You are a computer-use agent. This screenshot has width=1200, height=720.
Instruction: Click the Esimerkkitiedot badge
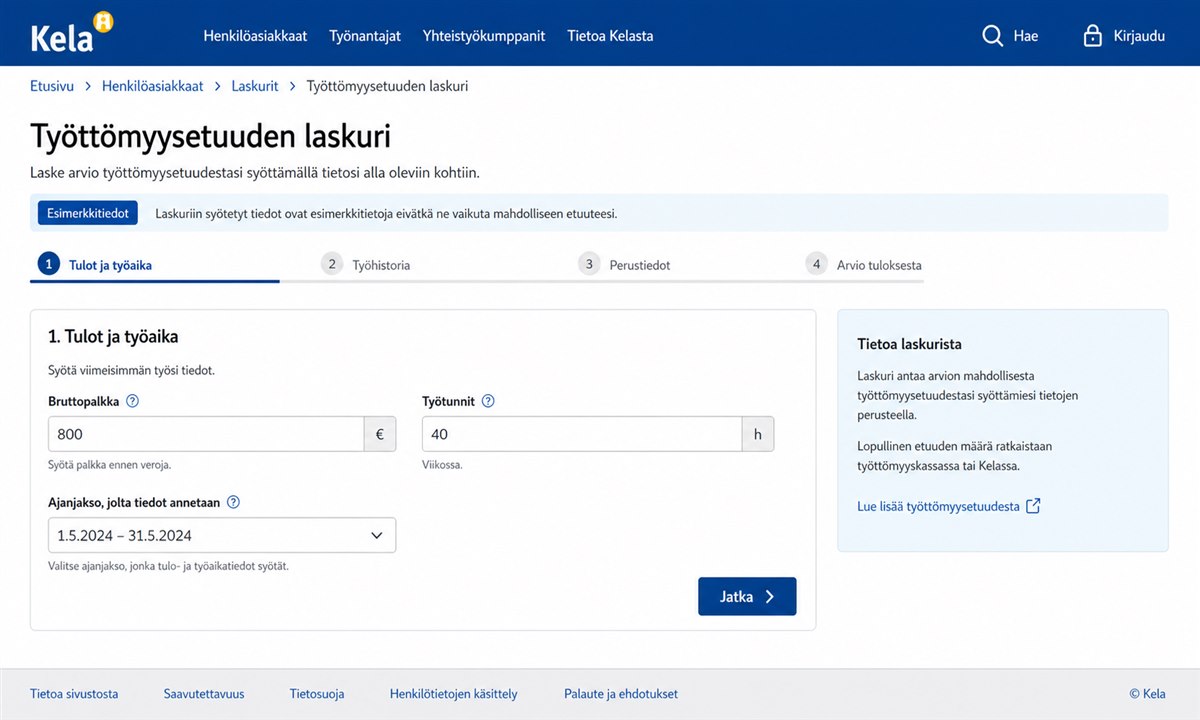88,213
